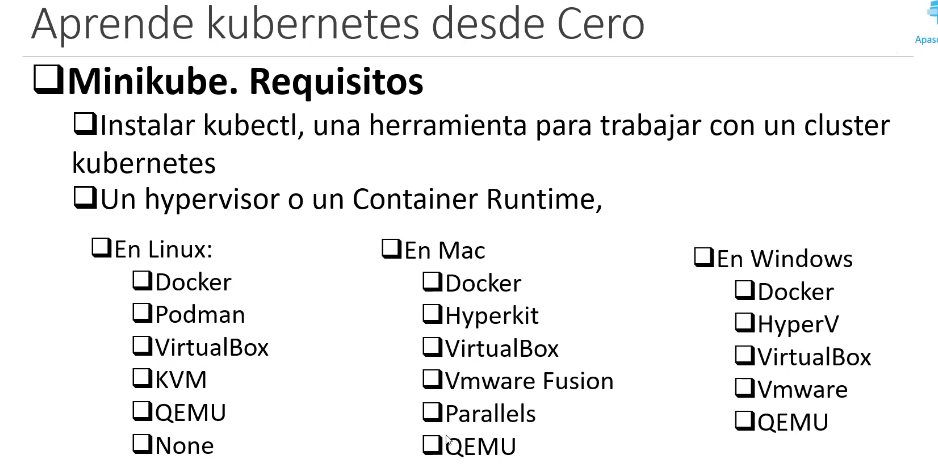Click Docker under the Windows list
The image size is (938, 476).
click(796, 292)
